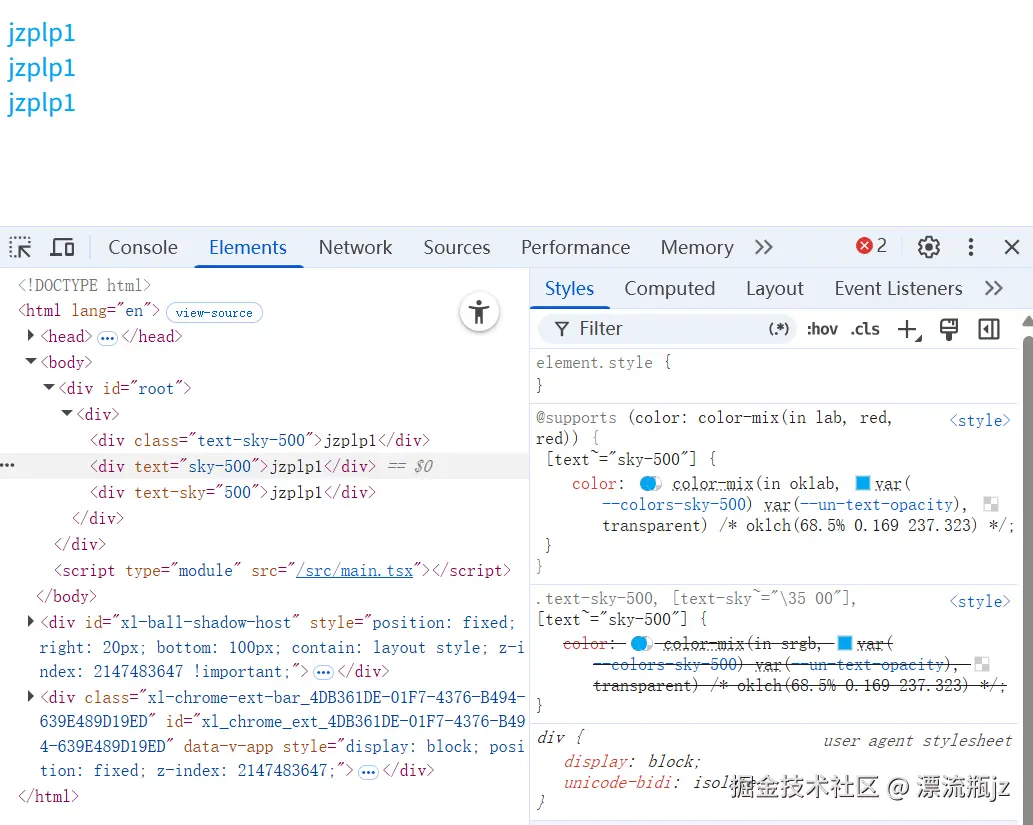Screen dimensions: 1033x825
Task: Switch to the Console tab
Action: coord(143,247)
